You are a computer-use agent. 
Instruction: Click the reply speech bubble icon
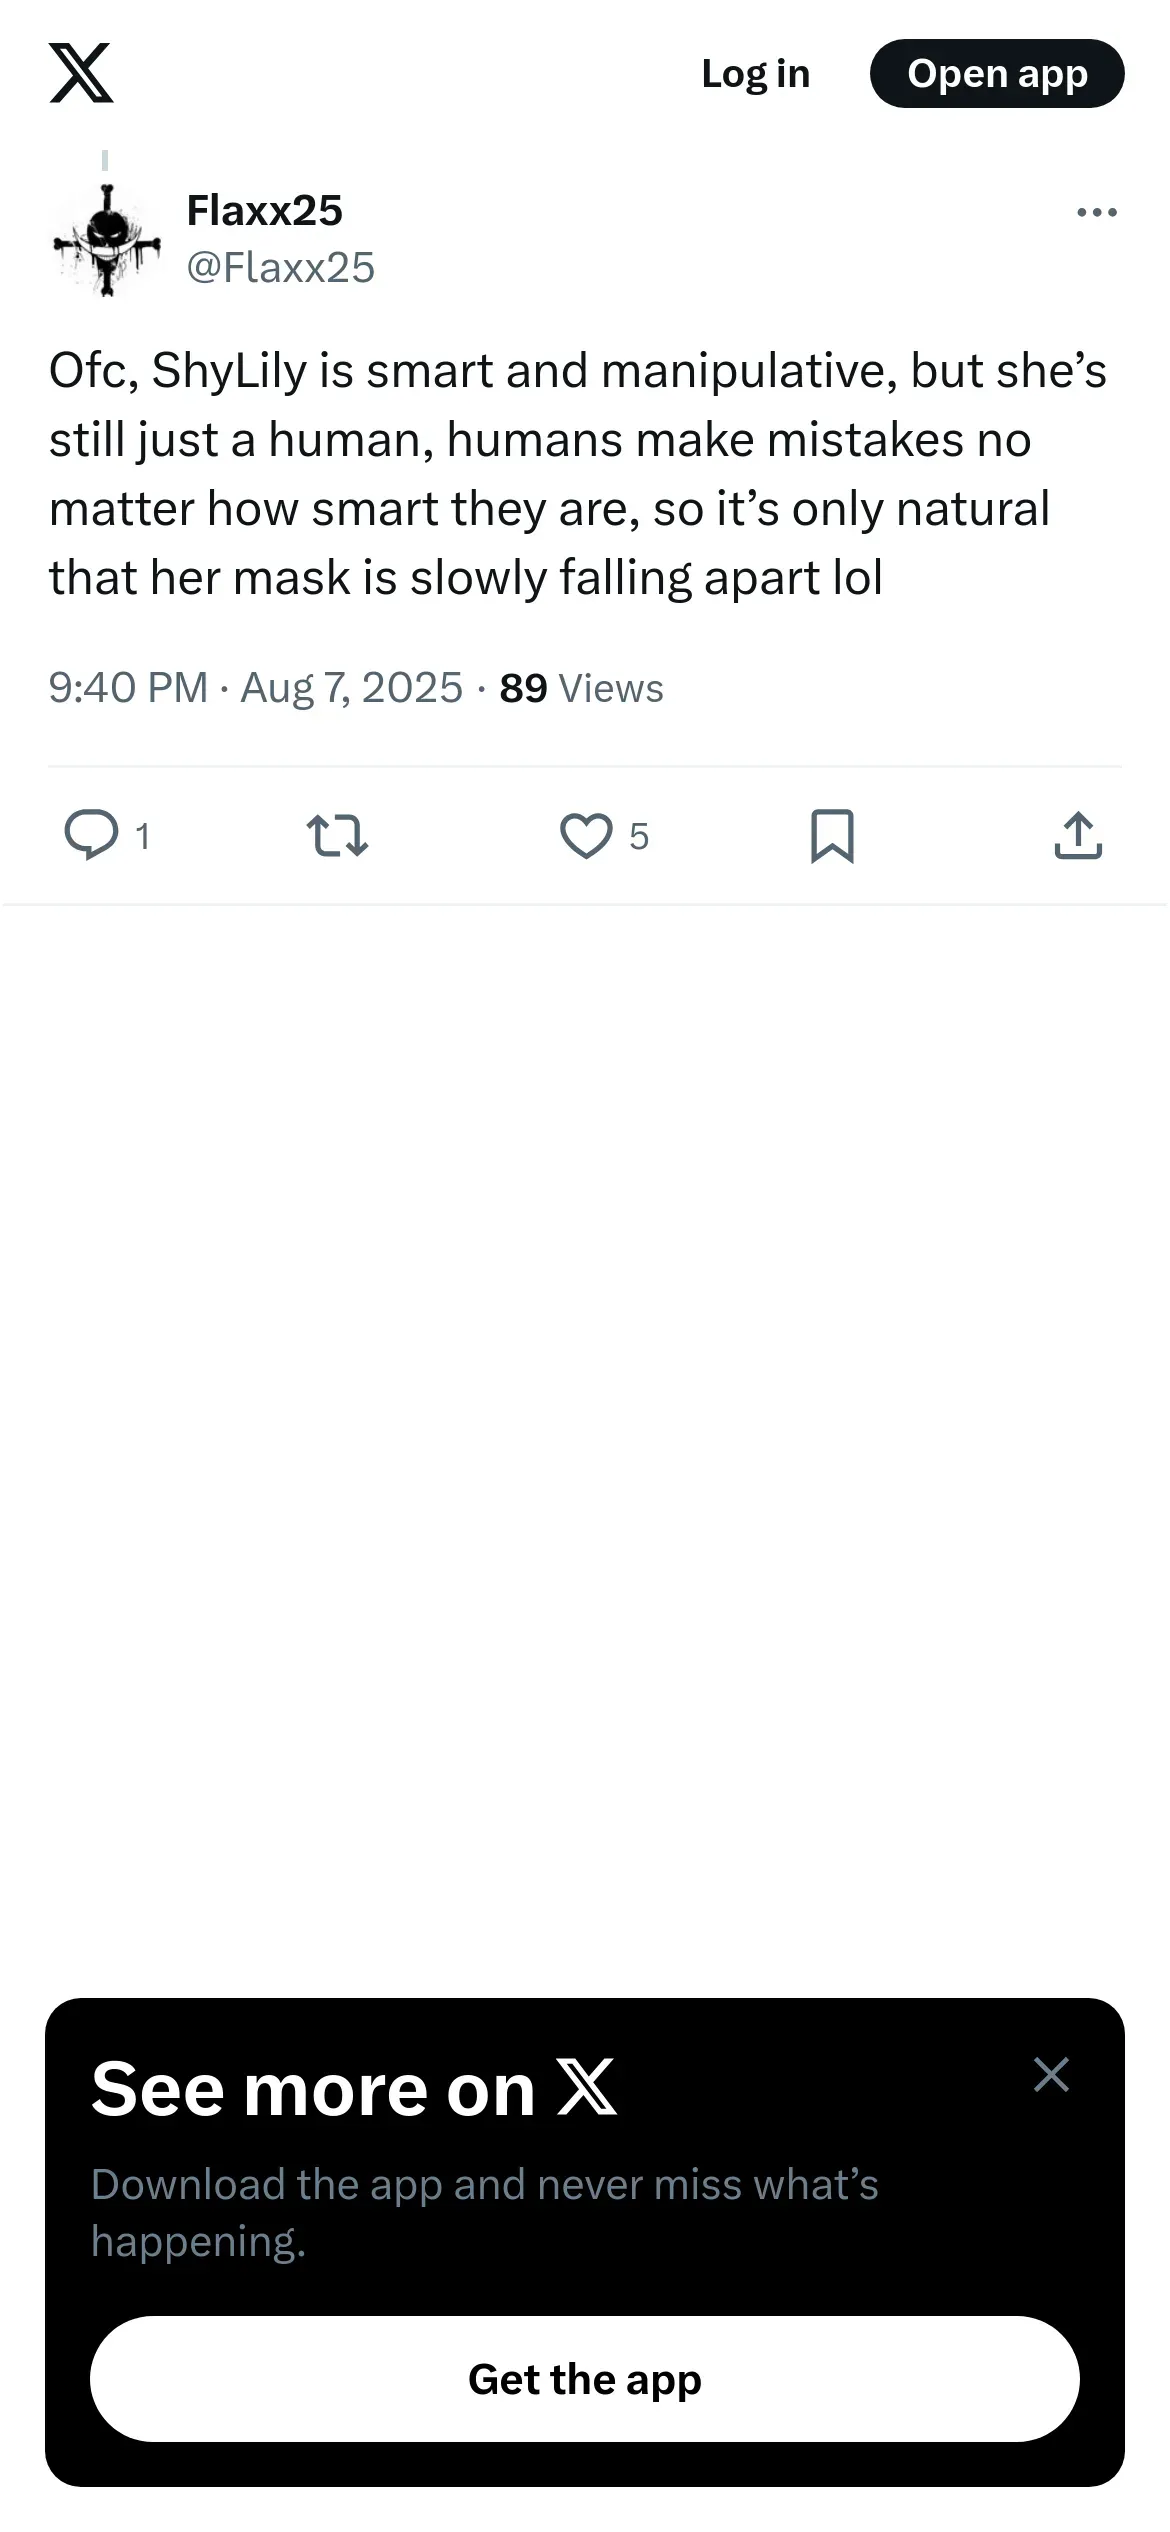point(91,836)
